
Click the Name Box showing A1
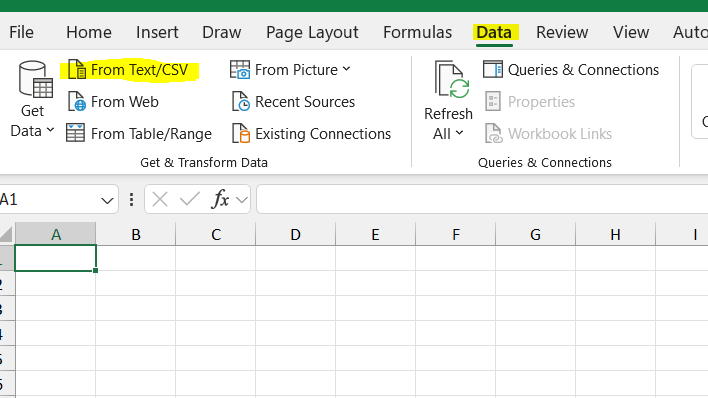(50, 199)
